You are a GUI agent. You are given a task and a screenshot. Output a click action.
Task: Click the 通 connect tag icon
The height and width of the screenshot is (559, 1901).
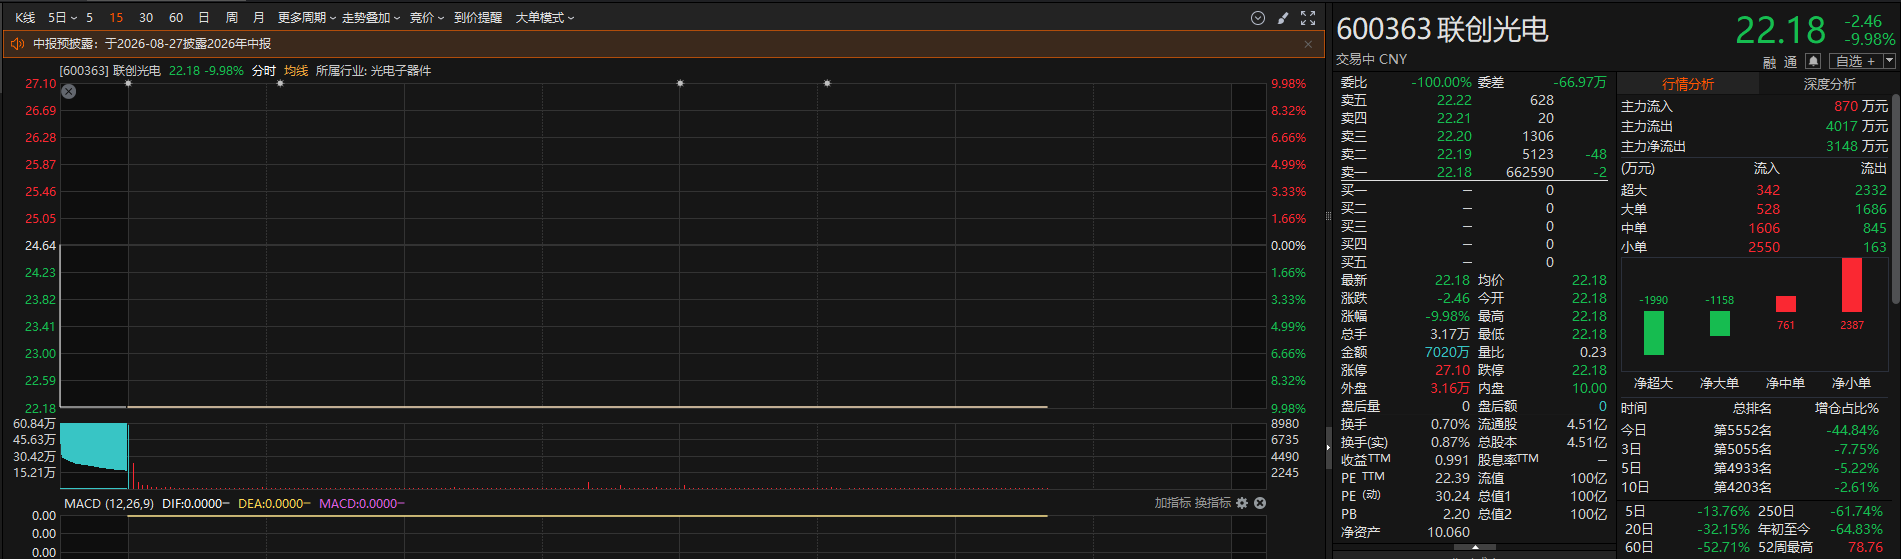[1790, 62]
